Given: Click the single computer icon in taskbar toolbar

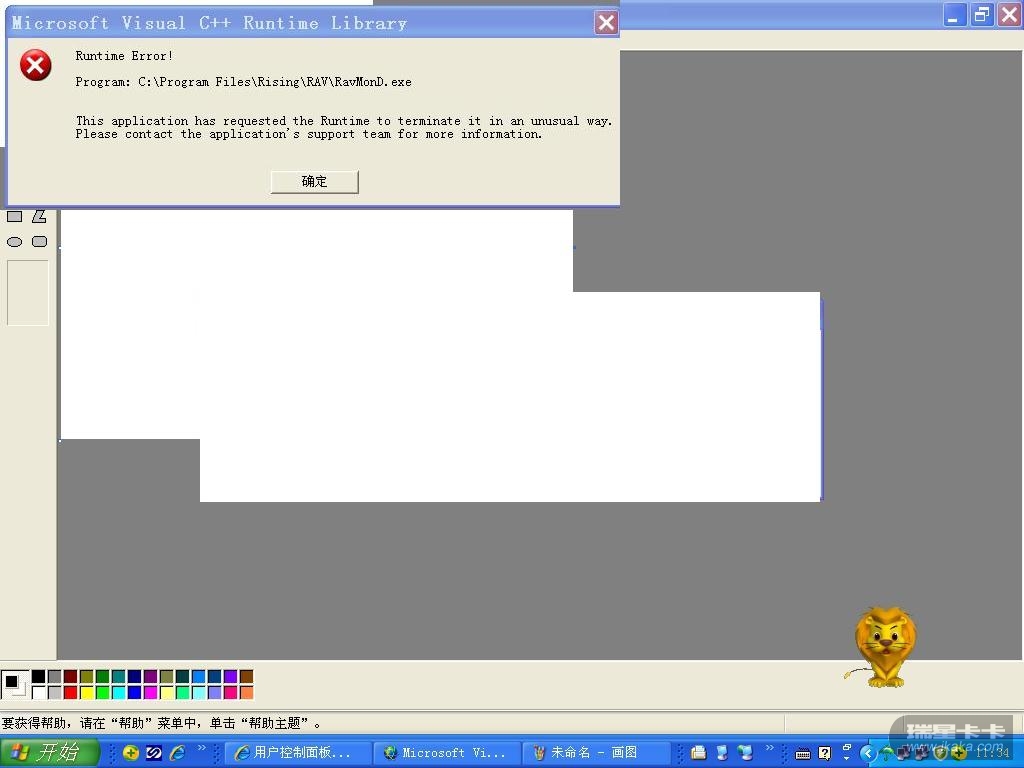Looking at the screenshot, I should (722, 752).
